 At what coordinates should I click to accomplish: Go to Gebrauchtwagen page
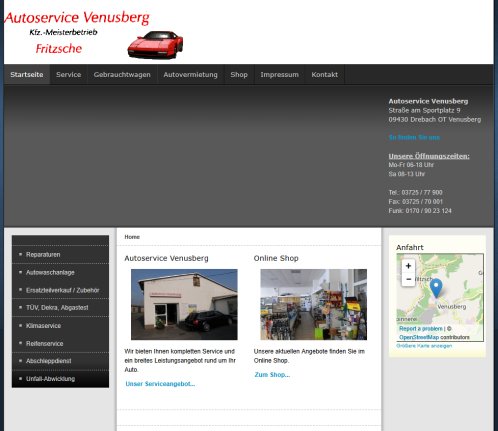pos(122,75)
